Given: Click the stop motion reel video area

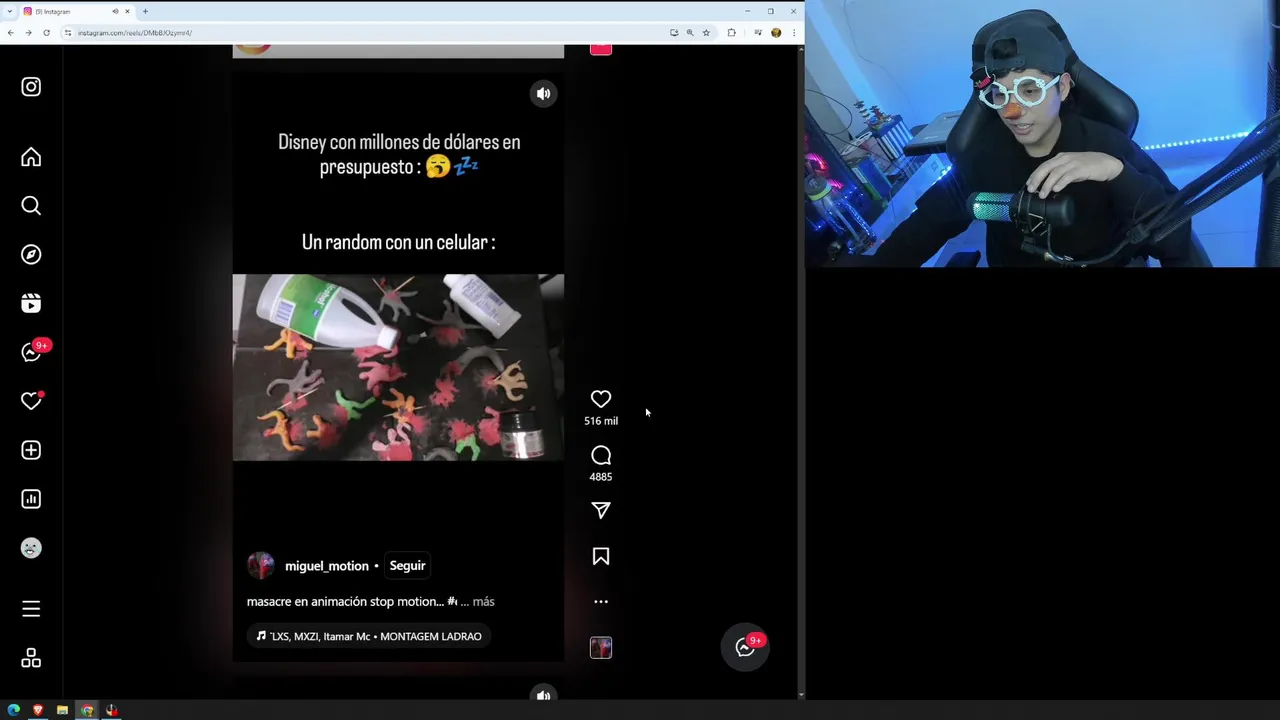Looking at the screenshot, I should click(x=398, y=367).
